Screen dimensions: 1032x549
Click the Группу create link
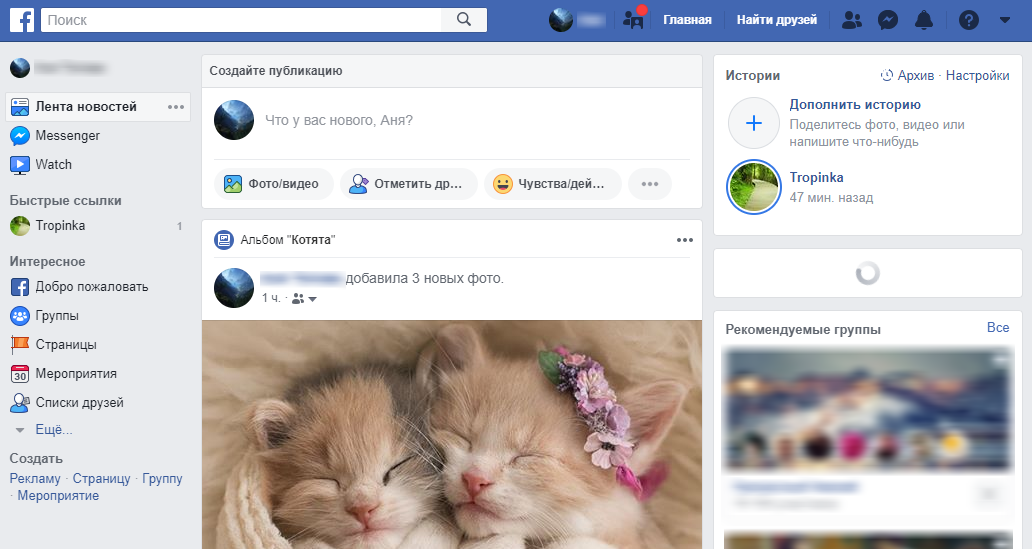click(x=162, y=479)
